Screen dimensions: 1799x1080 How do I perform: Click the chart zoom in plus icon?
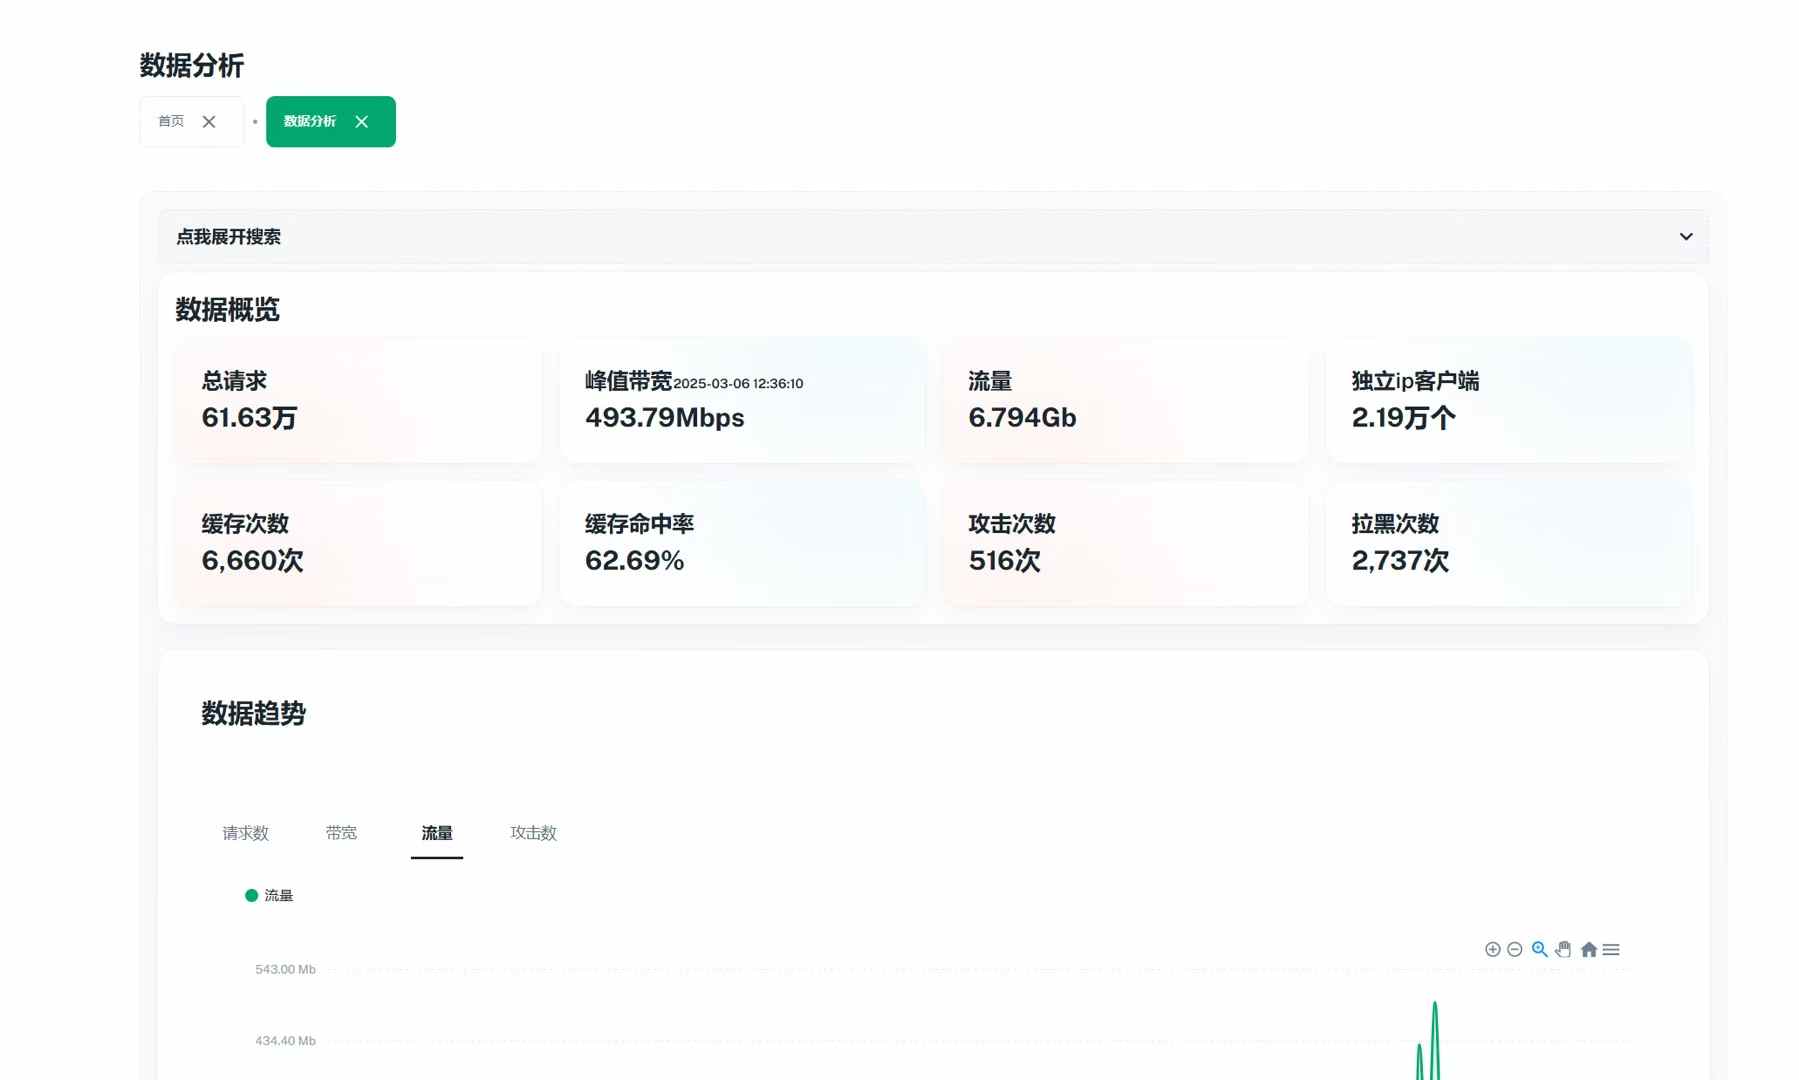pos(1492,949)
